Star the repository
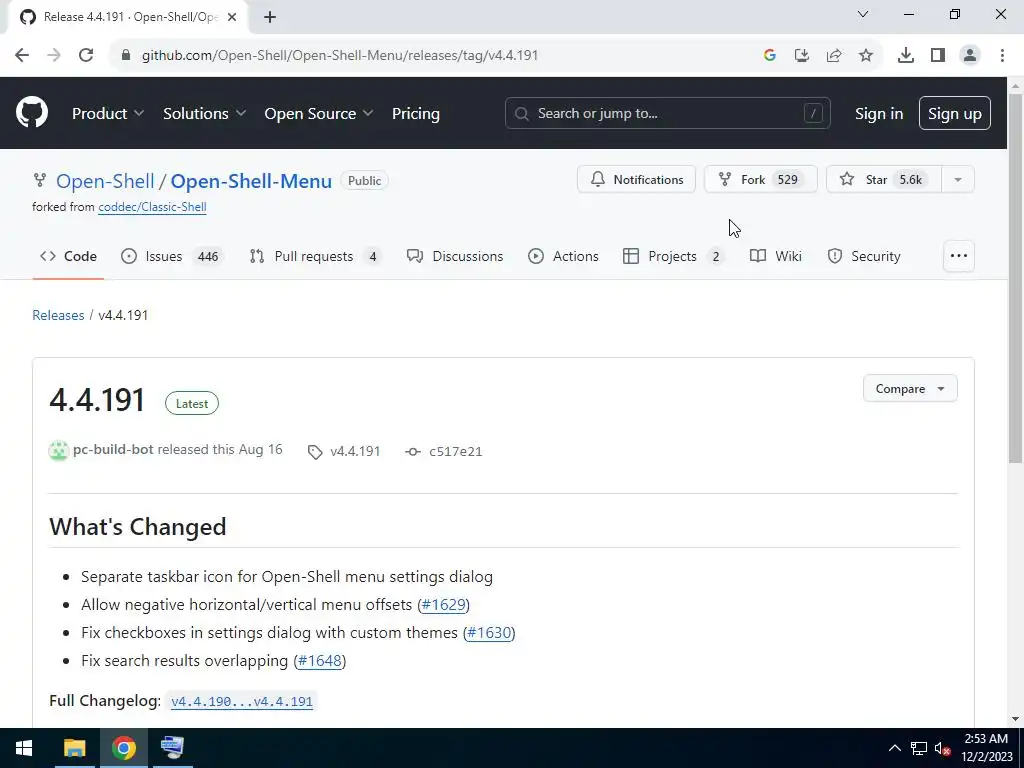Image resolution: width=1024 pixels, height=768 pixels. tap(884, 179)
